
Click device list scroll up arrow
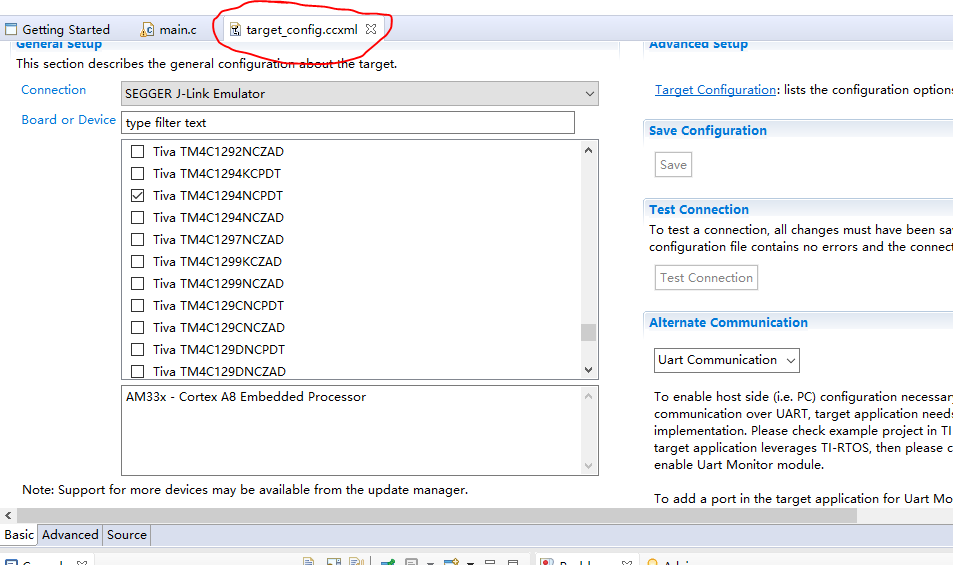[588, 150]
